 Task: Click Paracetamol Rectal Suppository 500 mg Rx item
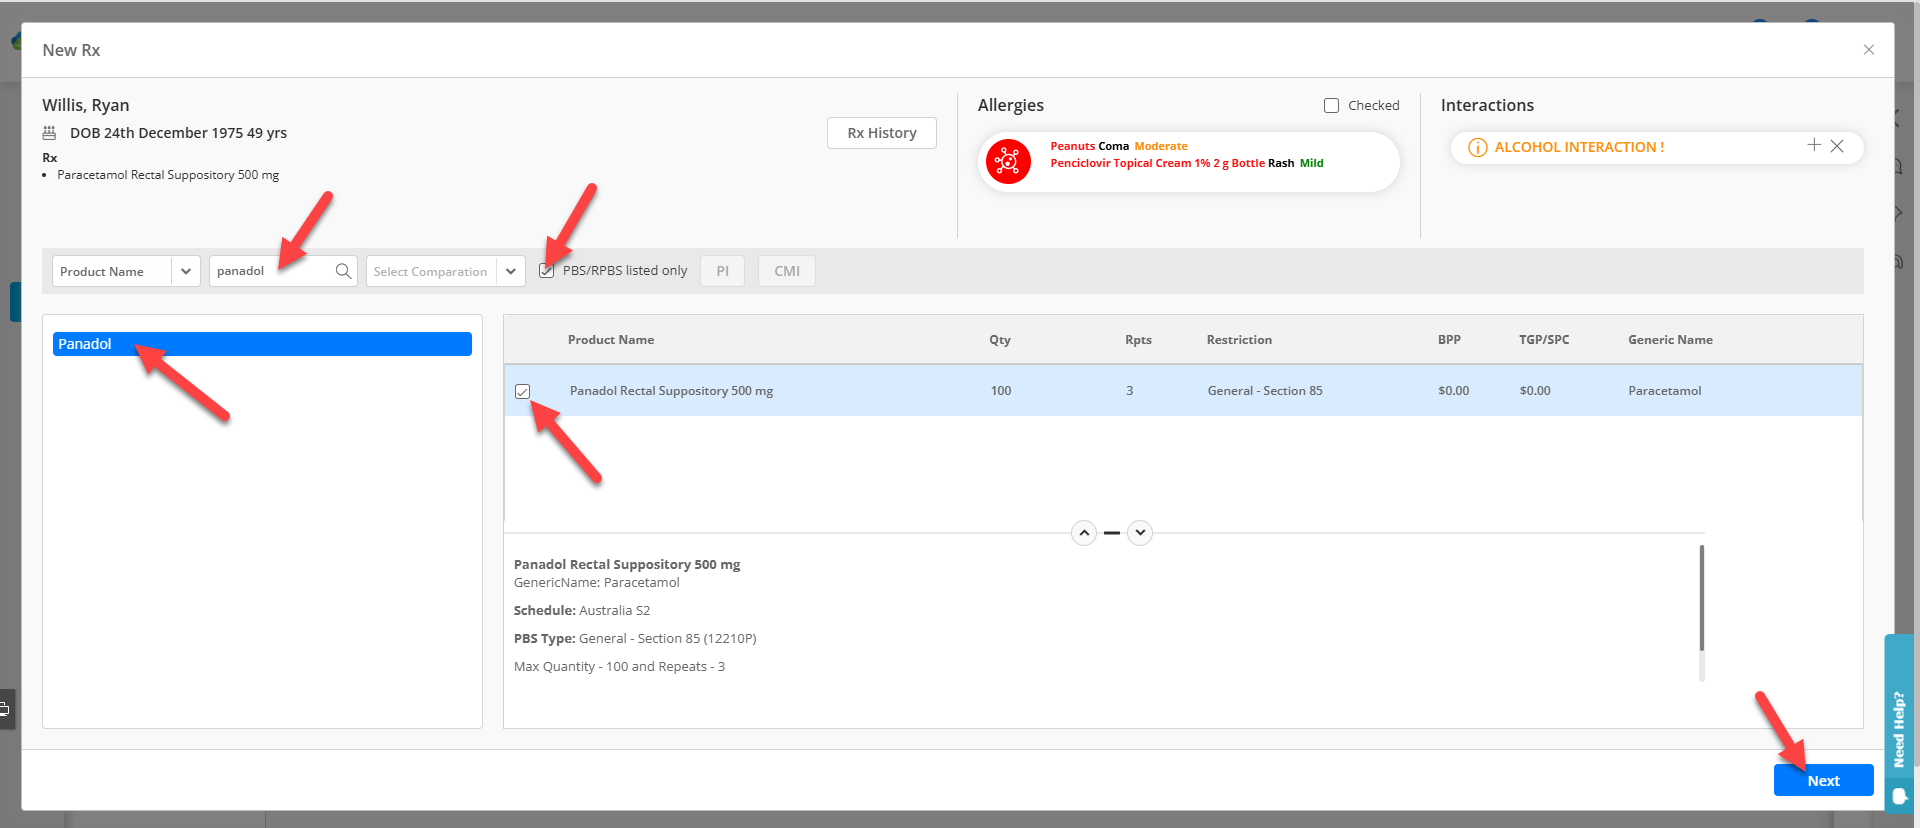(x=168, y=175)
